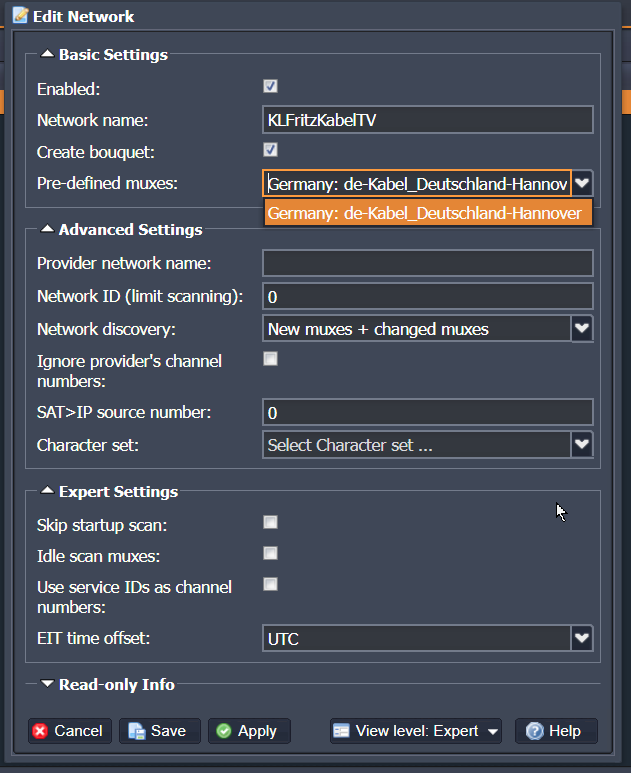Click the Save disk icon
The height and width of the screenshot is (773, 631).
point(137,731)
